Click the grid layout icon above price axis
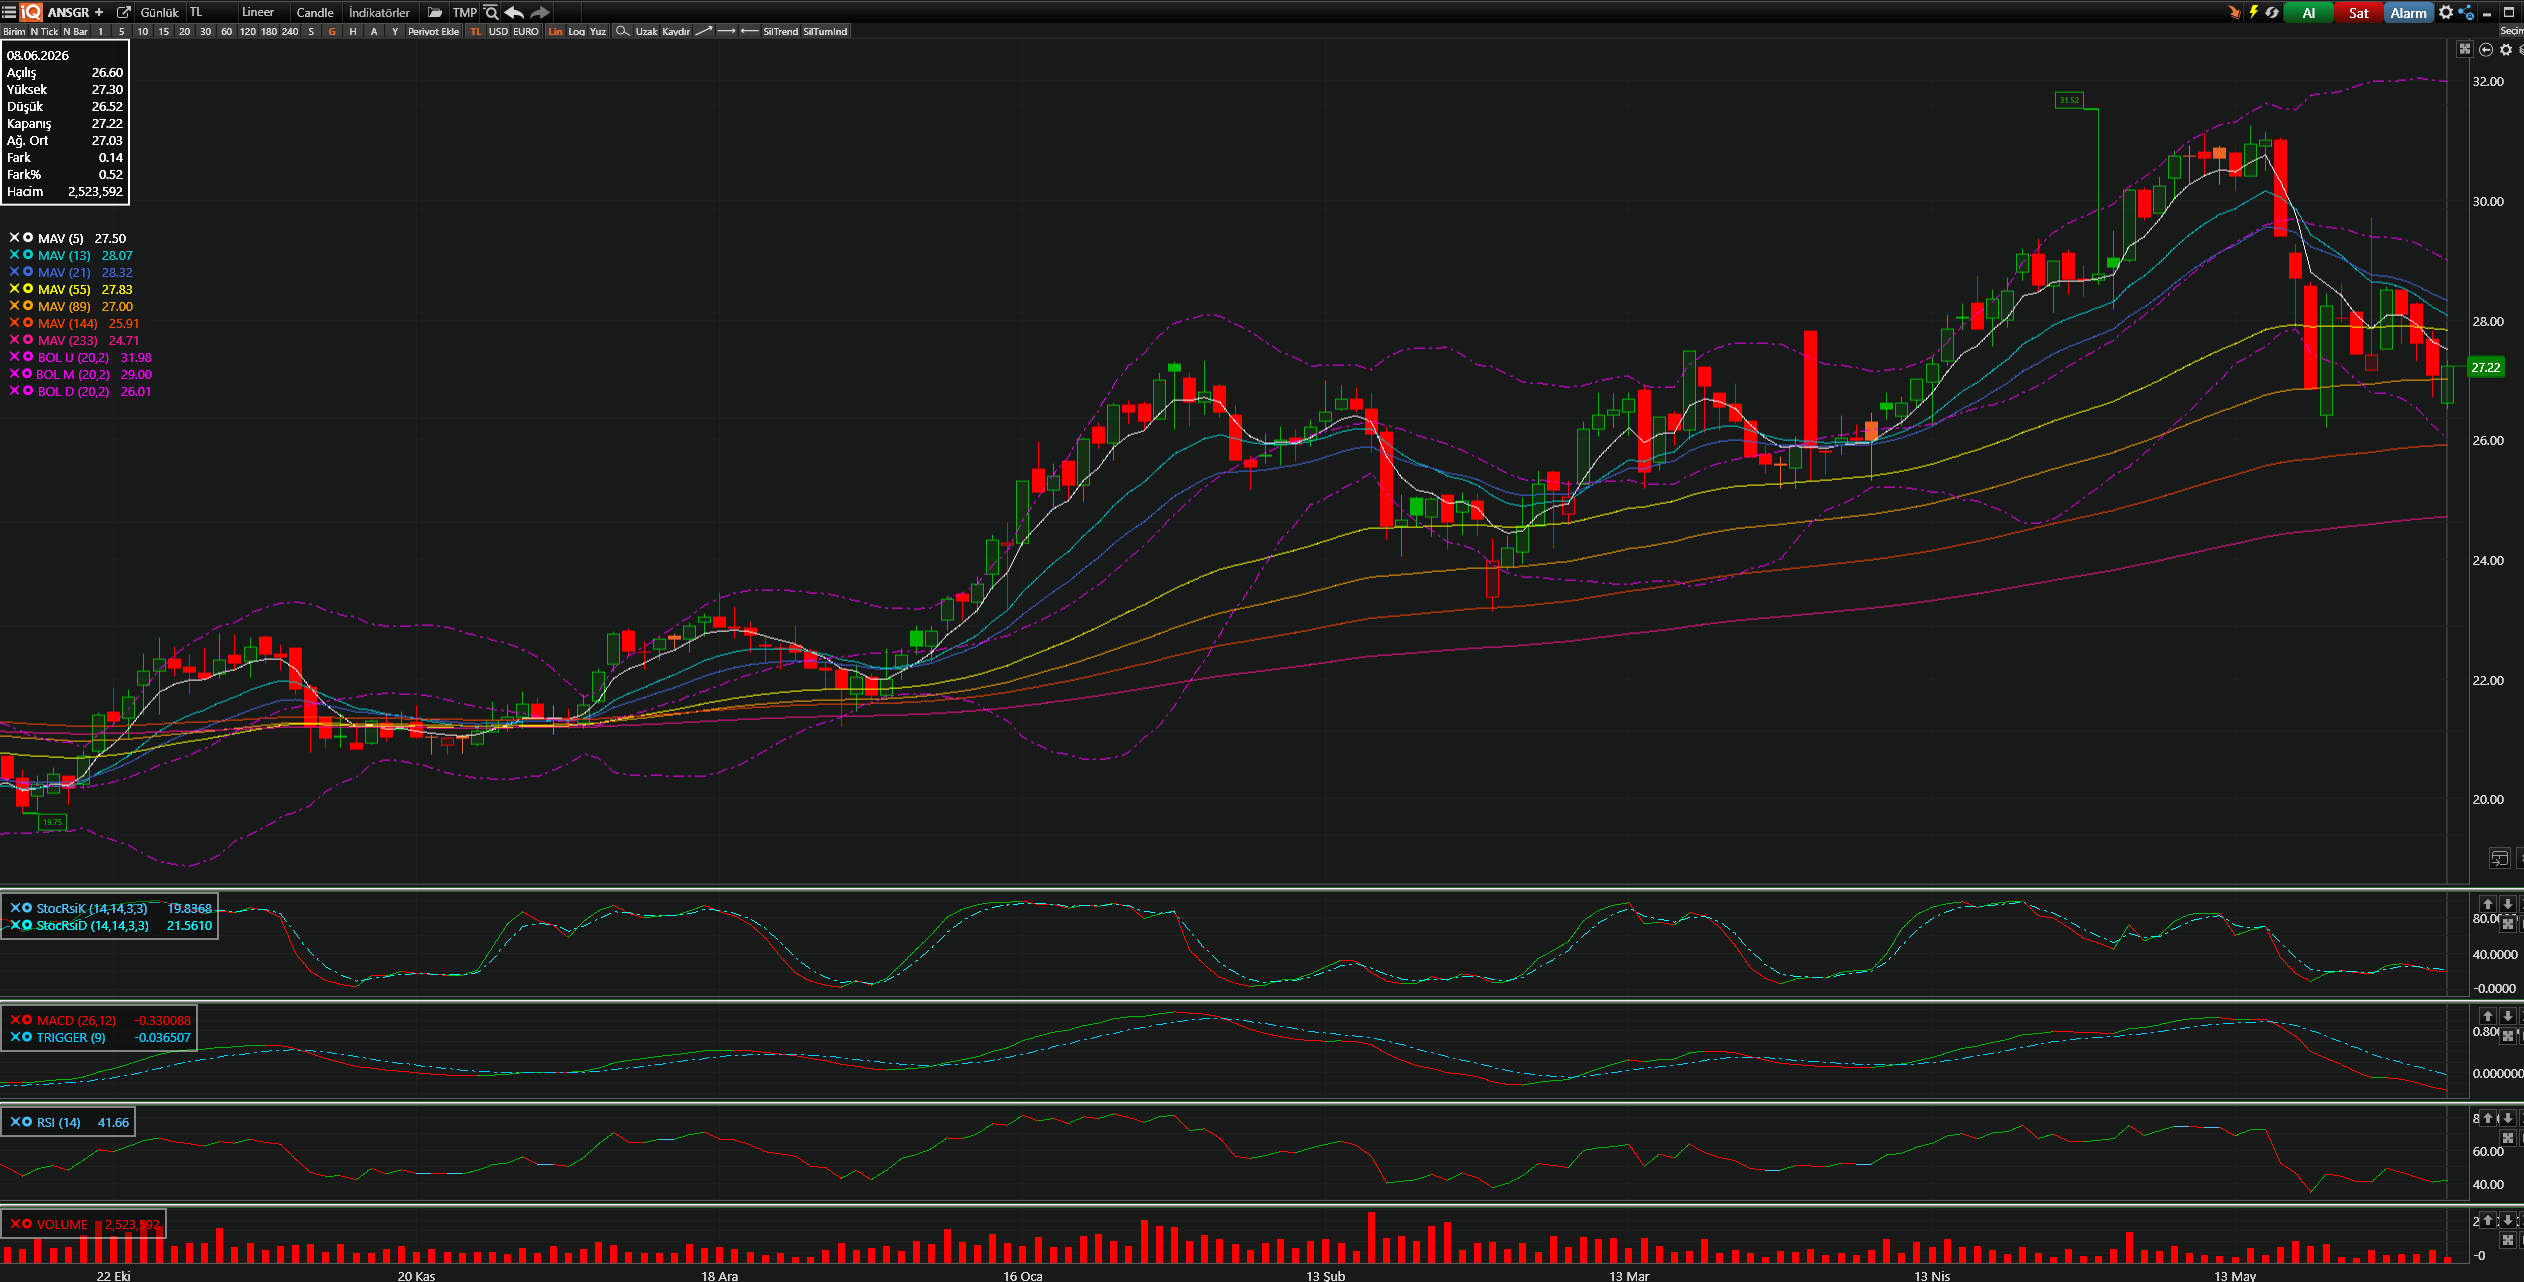Screen dimensions: 2524x1282 tap(2465, 49)
